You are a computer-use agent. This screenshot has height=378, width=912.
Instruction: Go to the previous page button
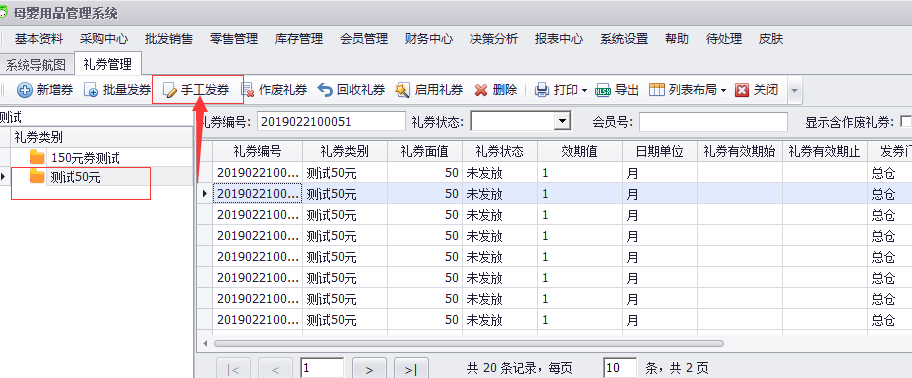click(276, 369)
